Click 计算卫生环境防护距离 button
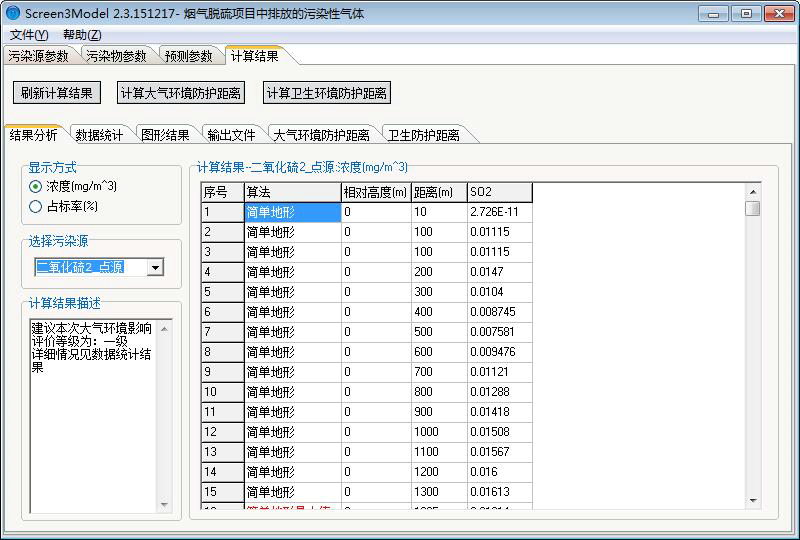 click(x=327, y=93)
